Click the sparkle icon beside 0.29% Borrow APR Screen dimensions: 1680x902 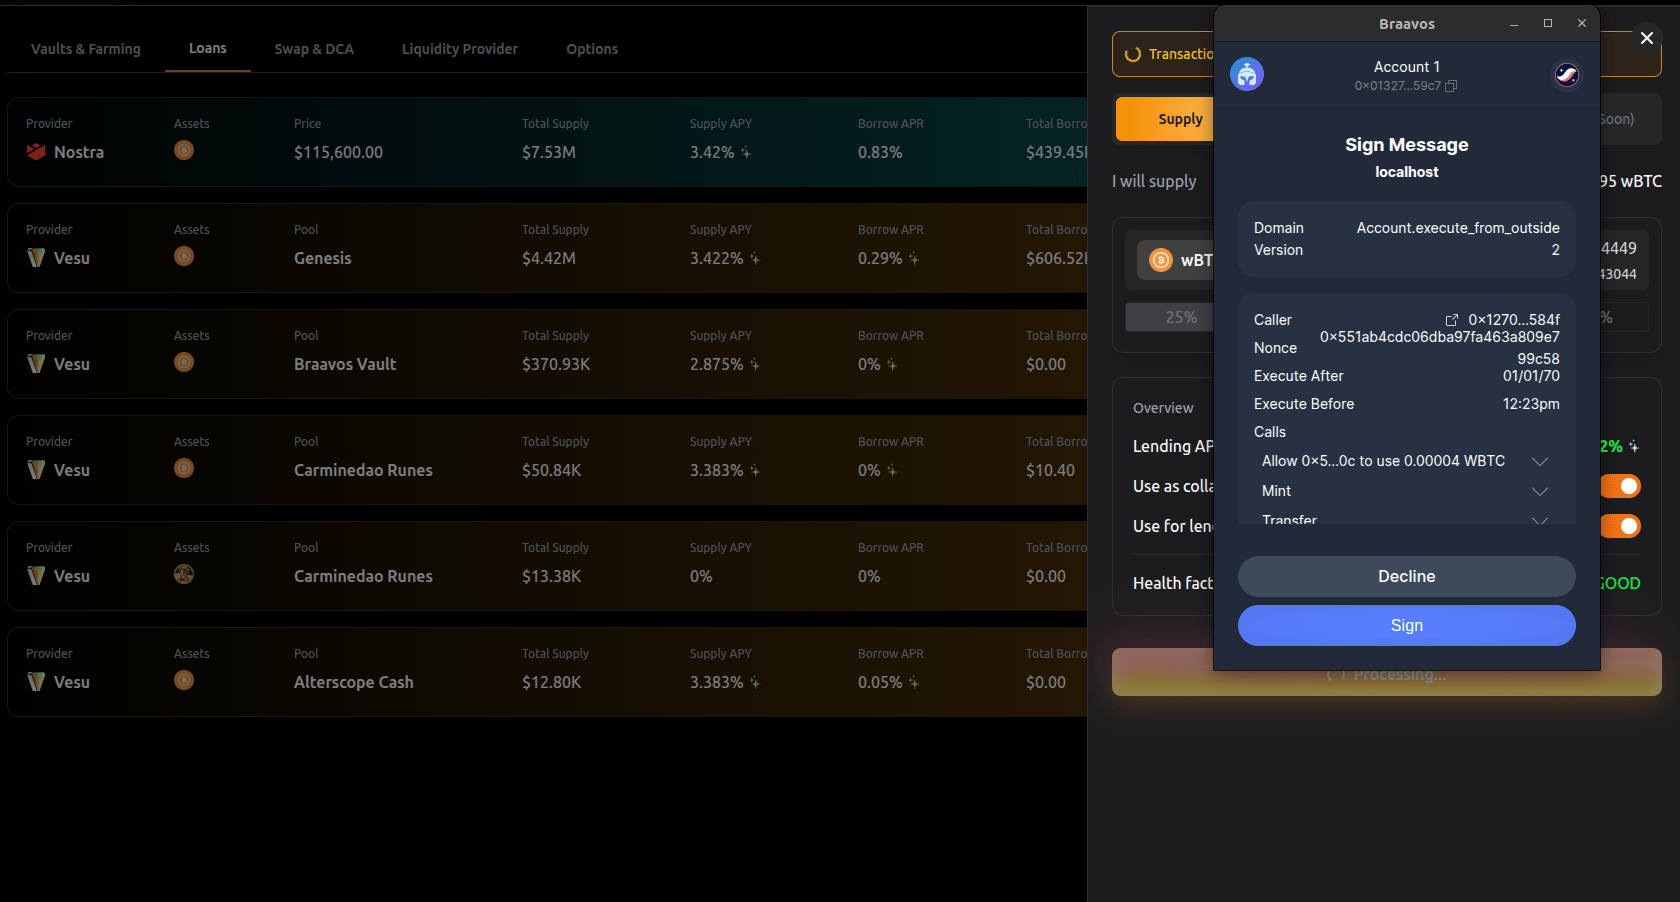click(x=914, y=259)
